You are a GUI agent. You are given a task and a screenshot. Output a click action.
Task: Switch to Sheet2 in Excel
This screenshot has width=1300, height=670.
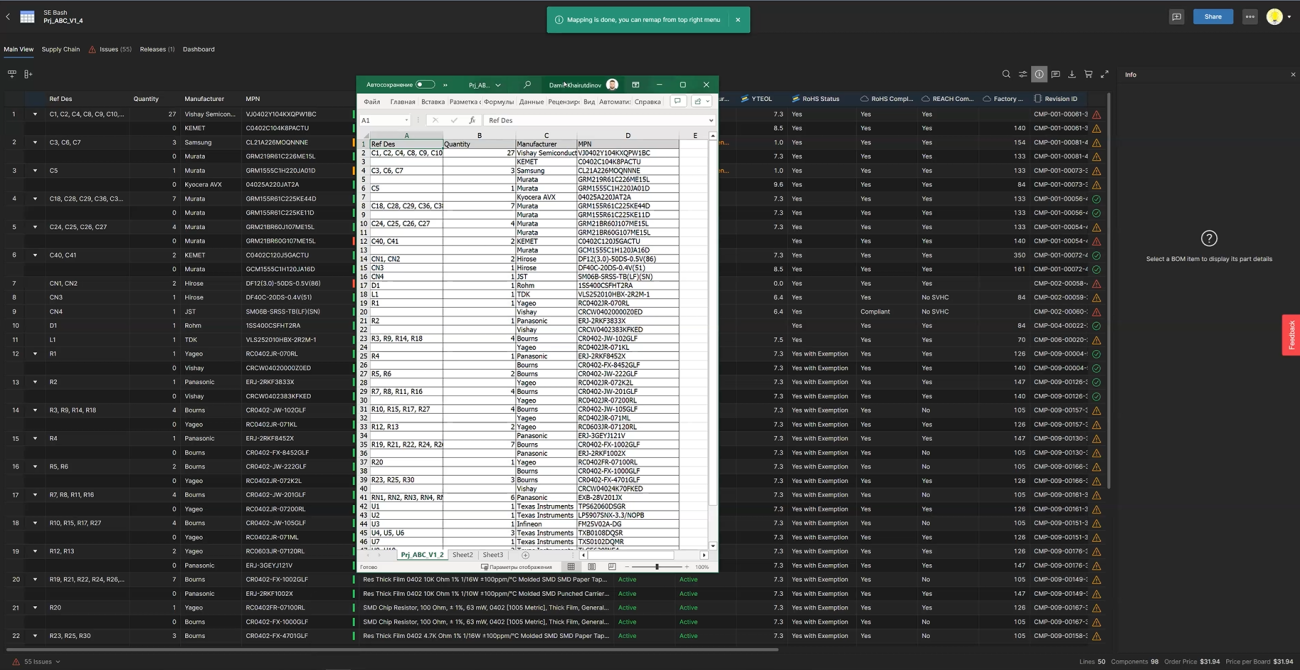tap(462, 554)
